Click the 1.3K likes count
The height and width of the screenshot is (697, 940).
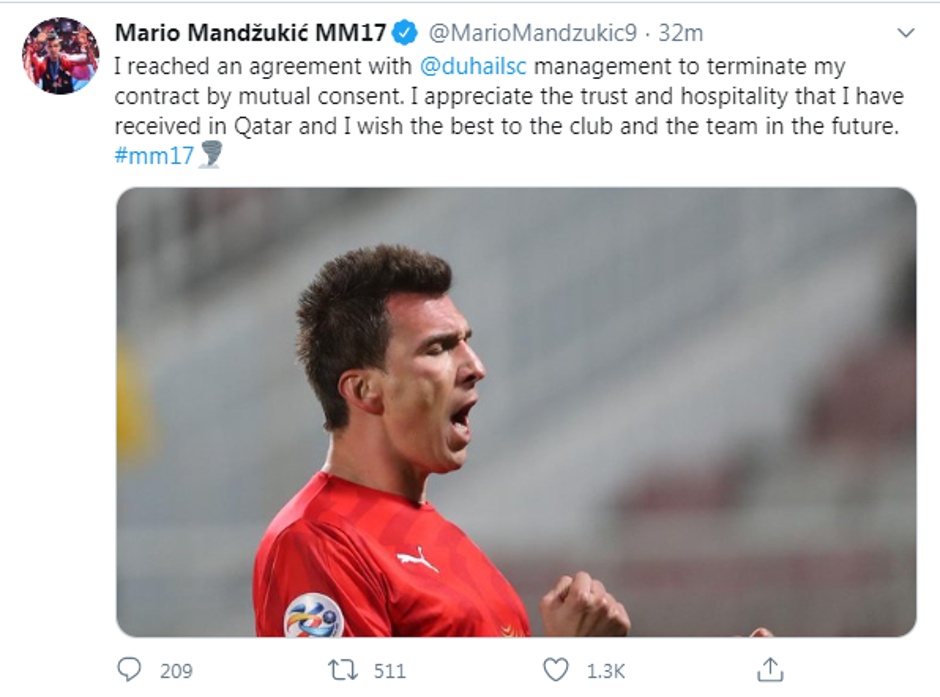pos(605,671)
